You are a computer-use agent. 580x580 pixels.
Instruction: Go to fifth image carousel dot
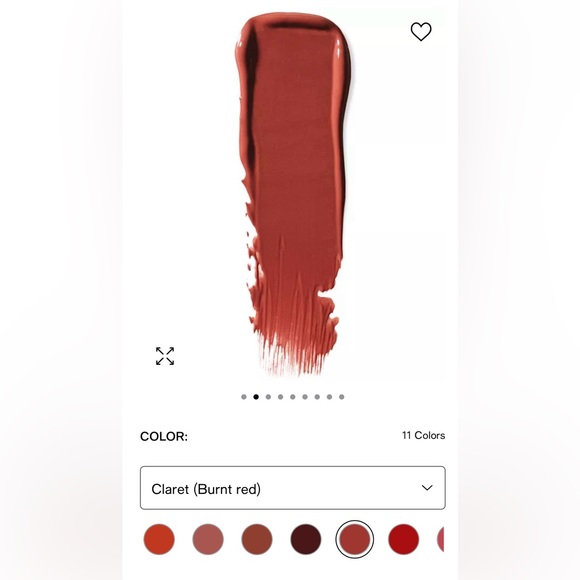click(293, 397)
